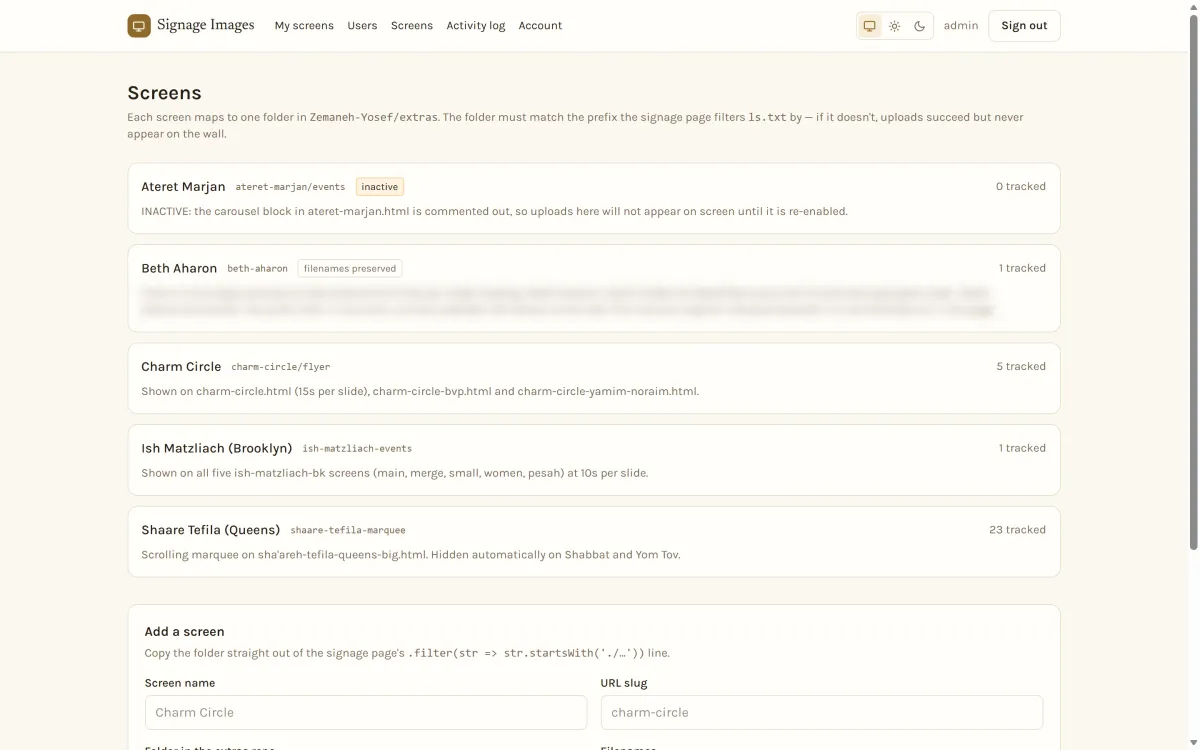1200x750 pixels.
Task: Click the shaare-tefila-marquee folder label
Action: pos(348,530)
